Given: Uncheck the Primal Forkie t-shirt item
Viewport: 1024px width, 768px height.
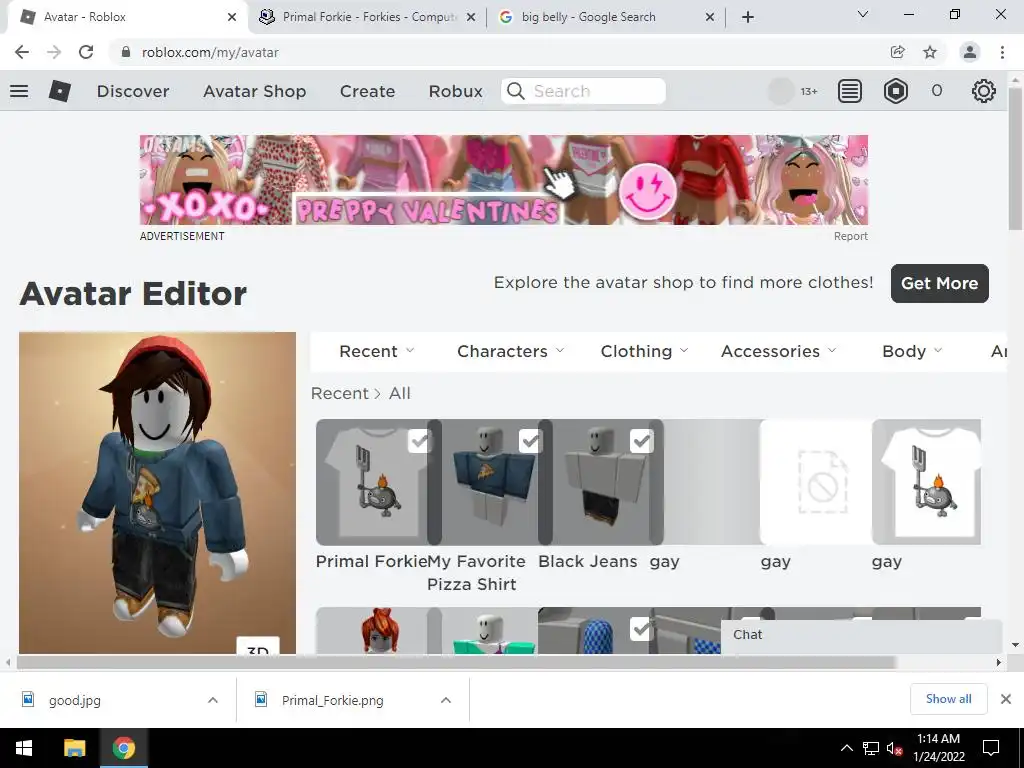Looking at the screenshot, I should pos(419,441).
